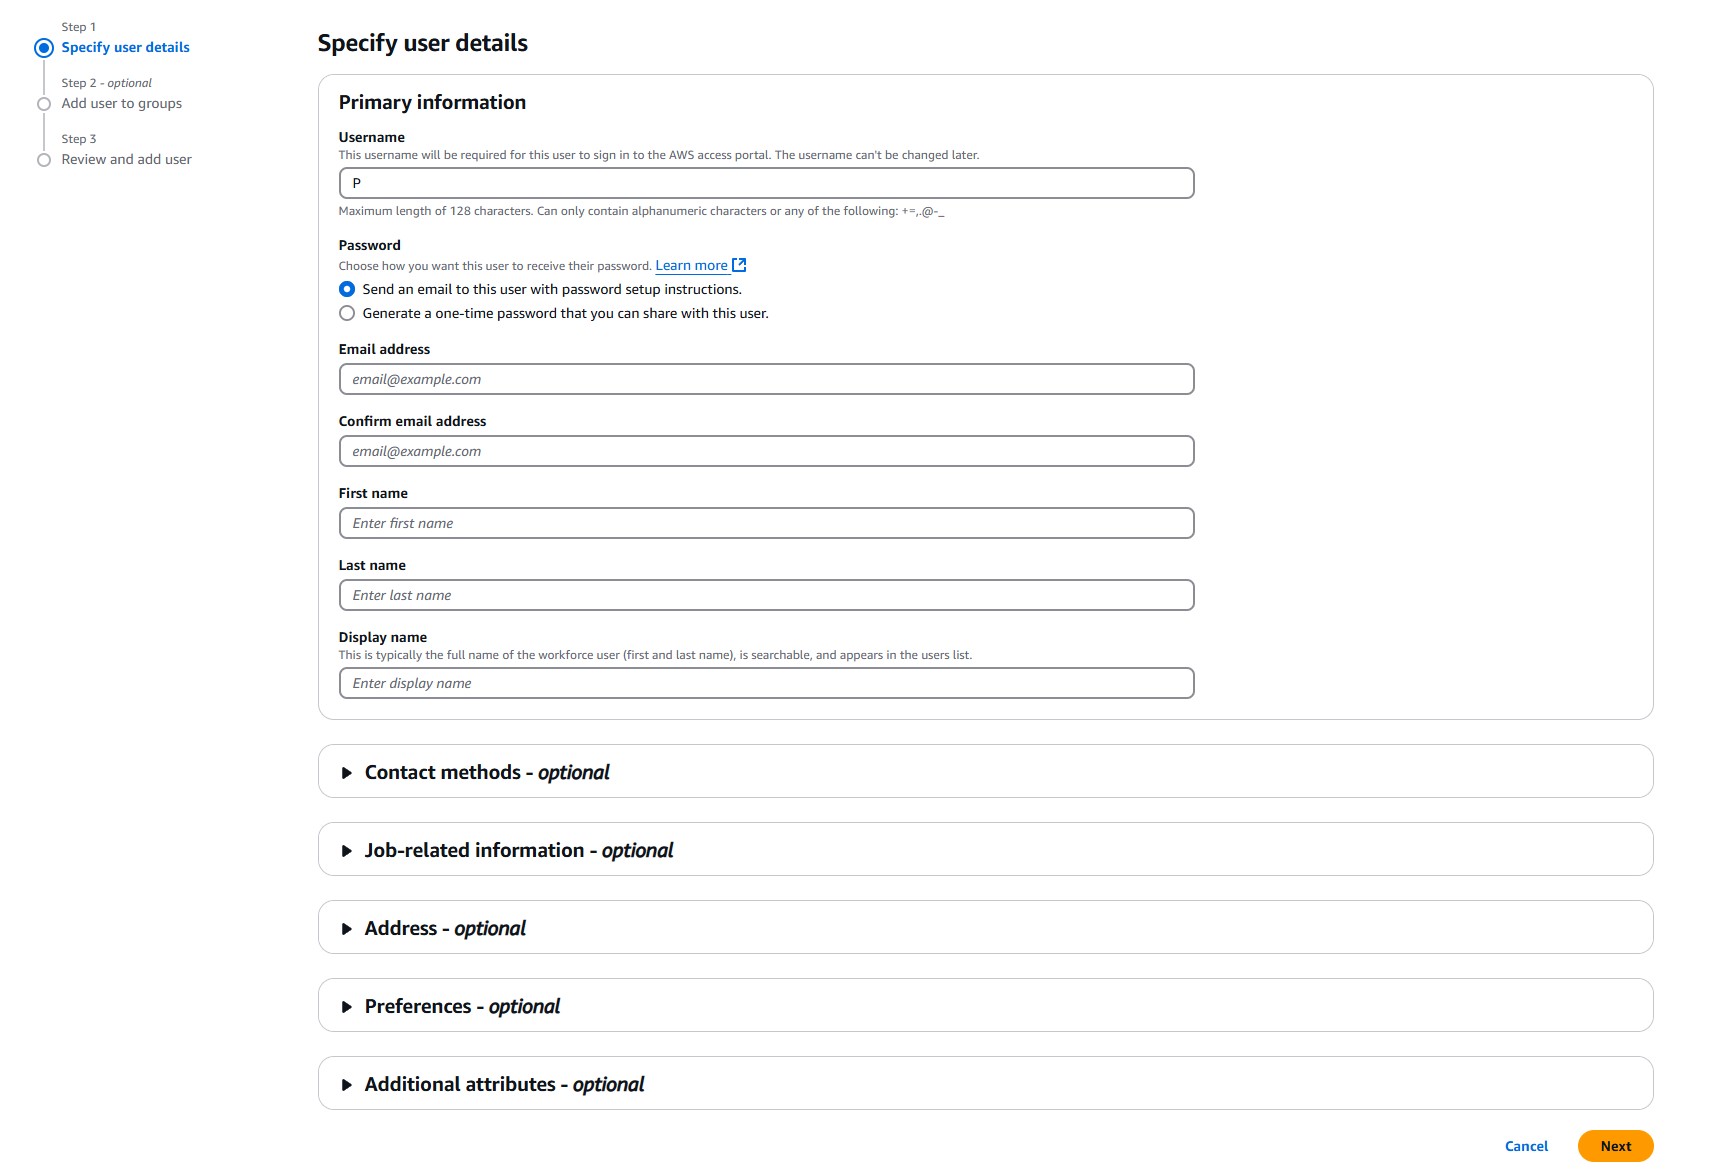Expand the Job-related information section

pyautogui.click(x=347, y=851)
